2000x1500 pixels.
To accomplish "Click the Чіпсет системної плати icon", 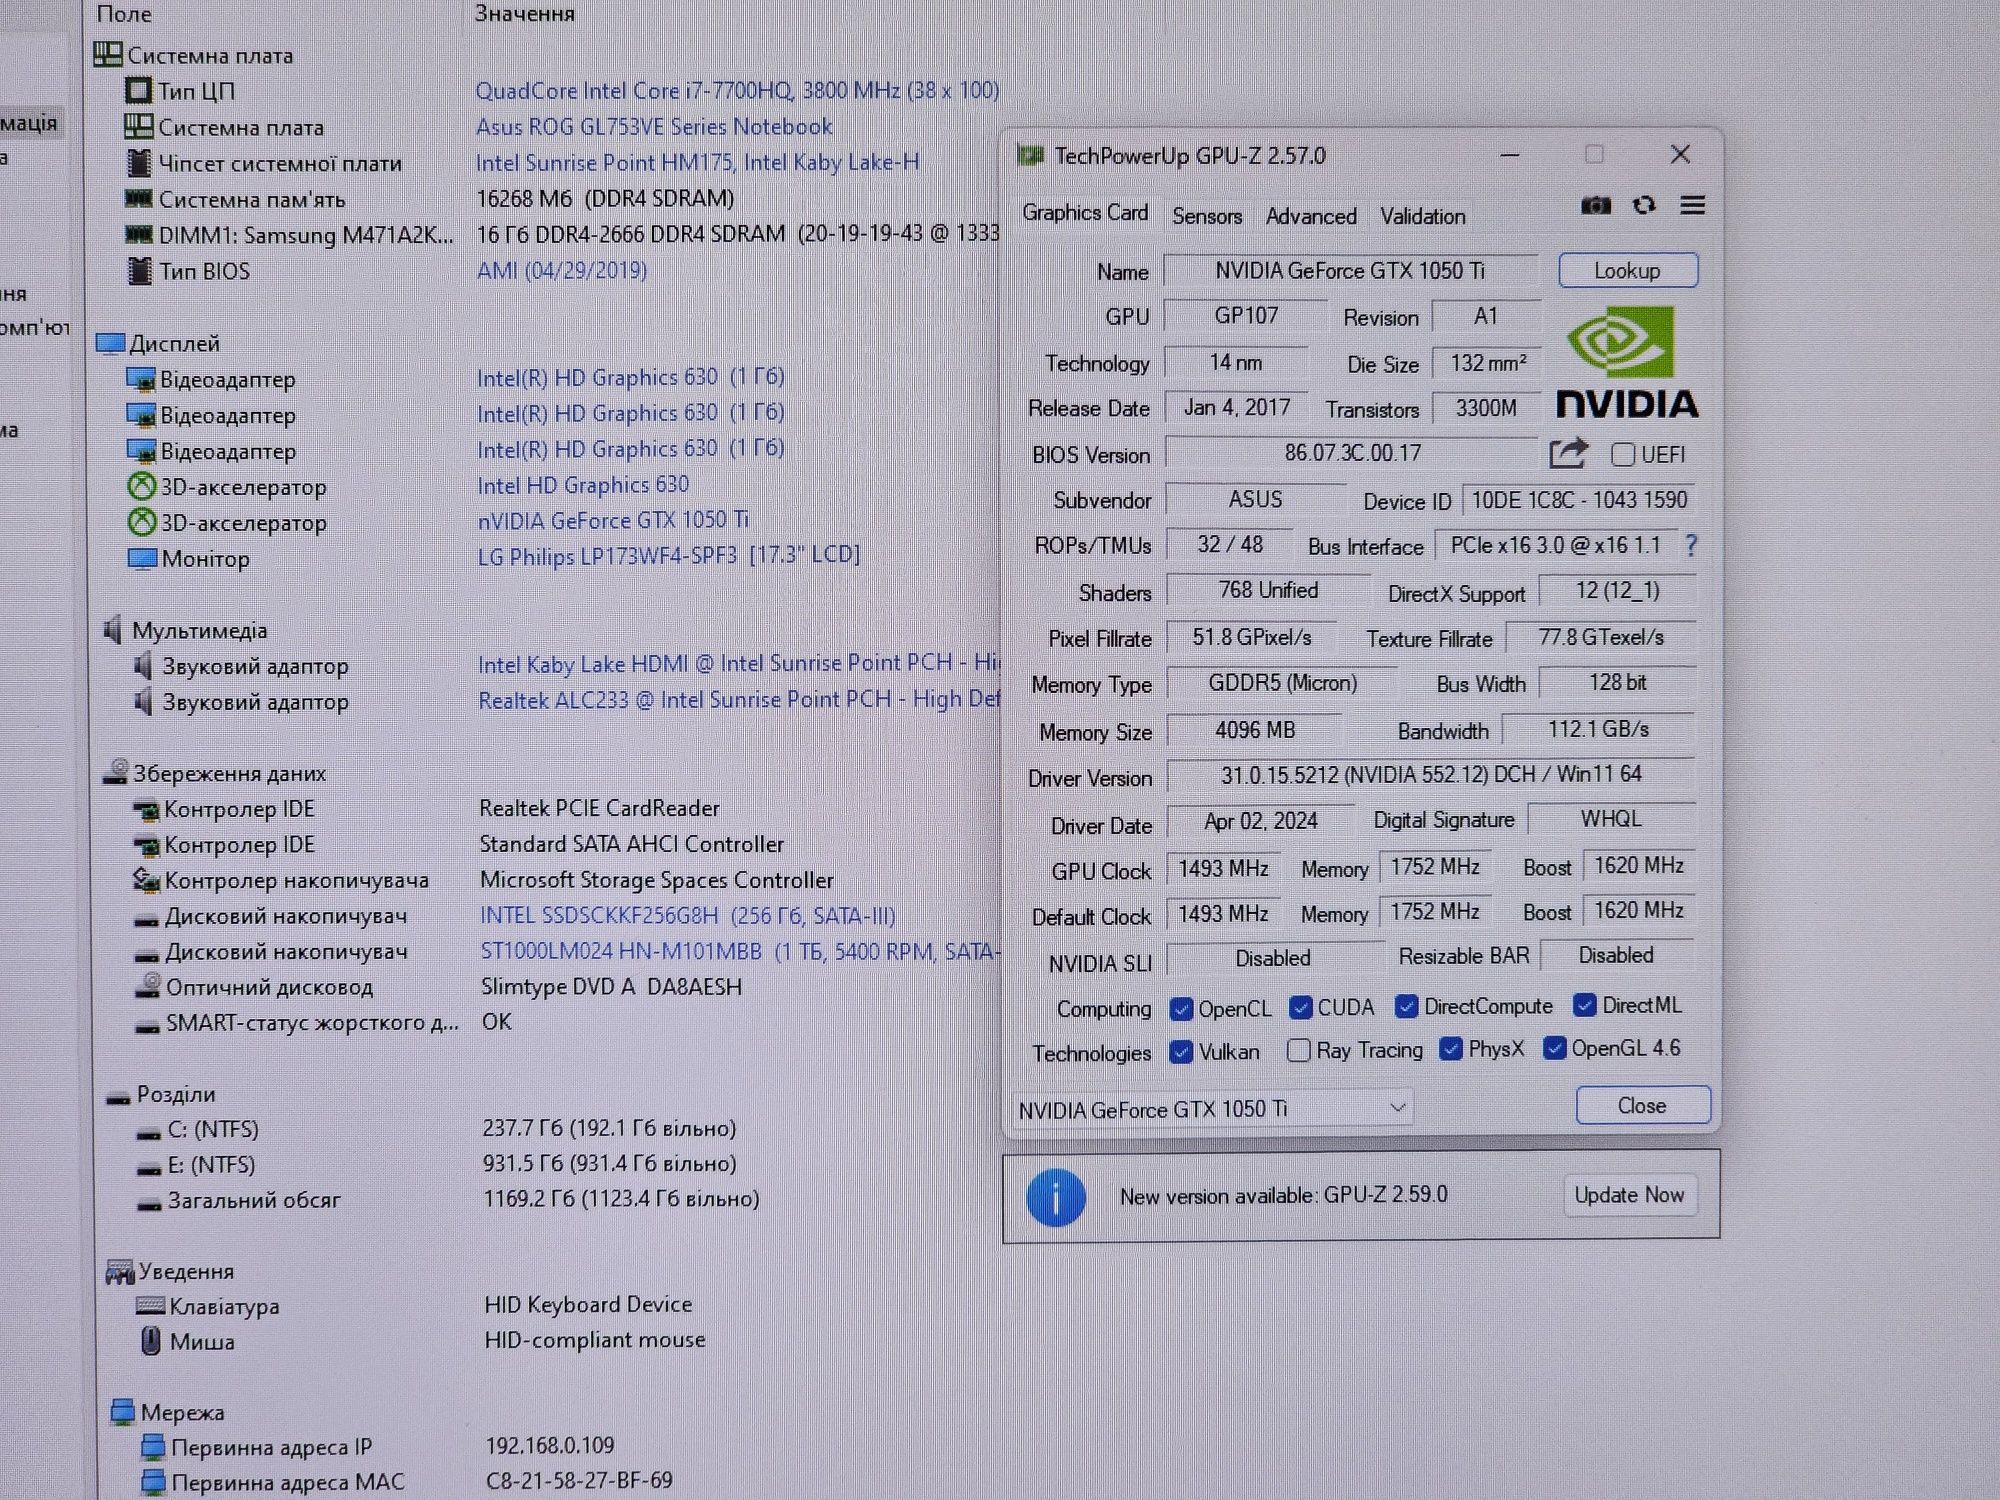I will click(139, 162).
